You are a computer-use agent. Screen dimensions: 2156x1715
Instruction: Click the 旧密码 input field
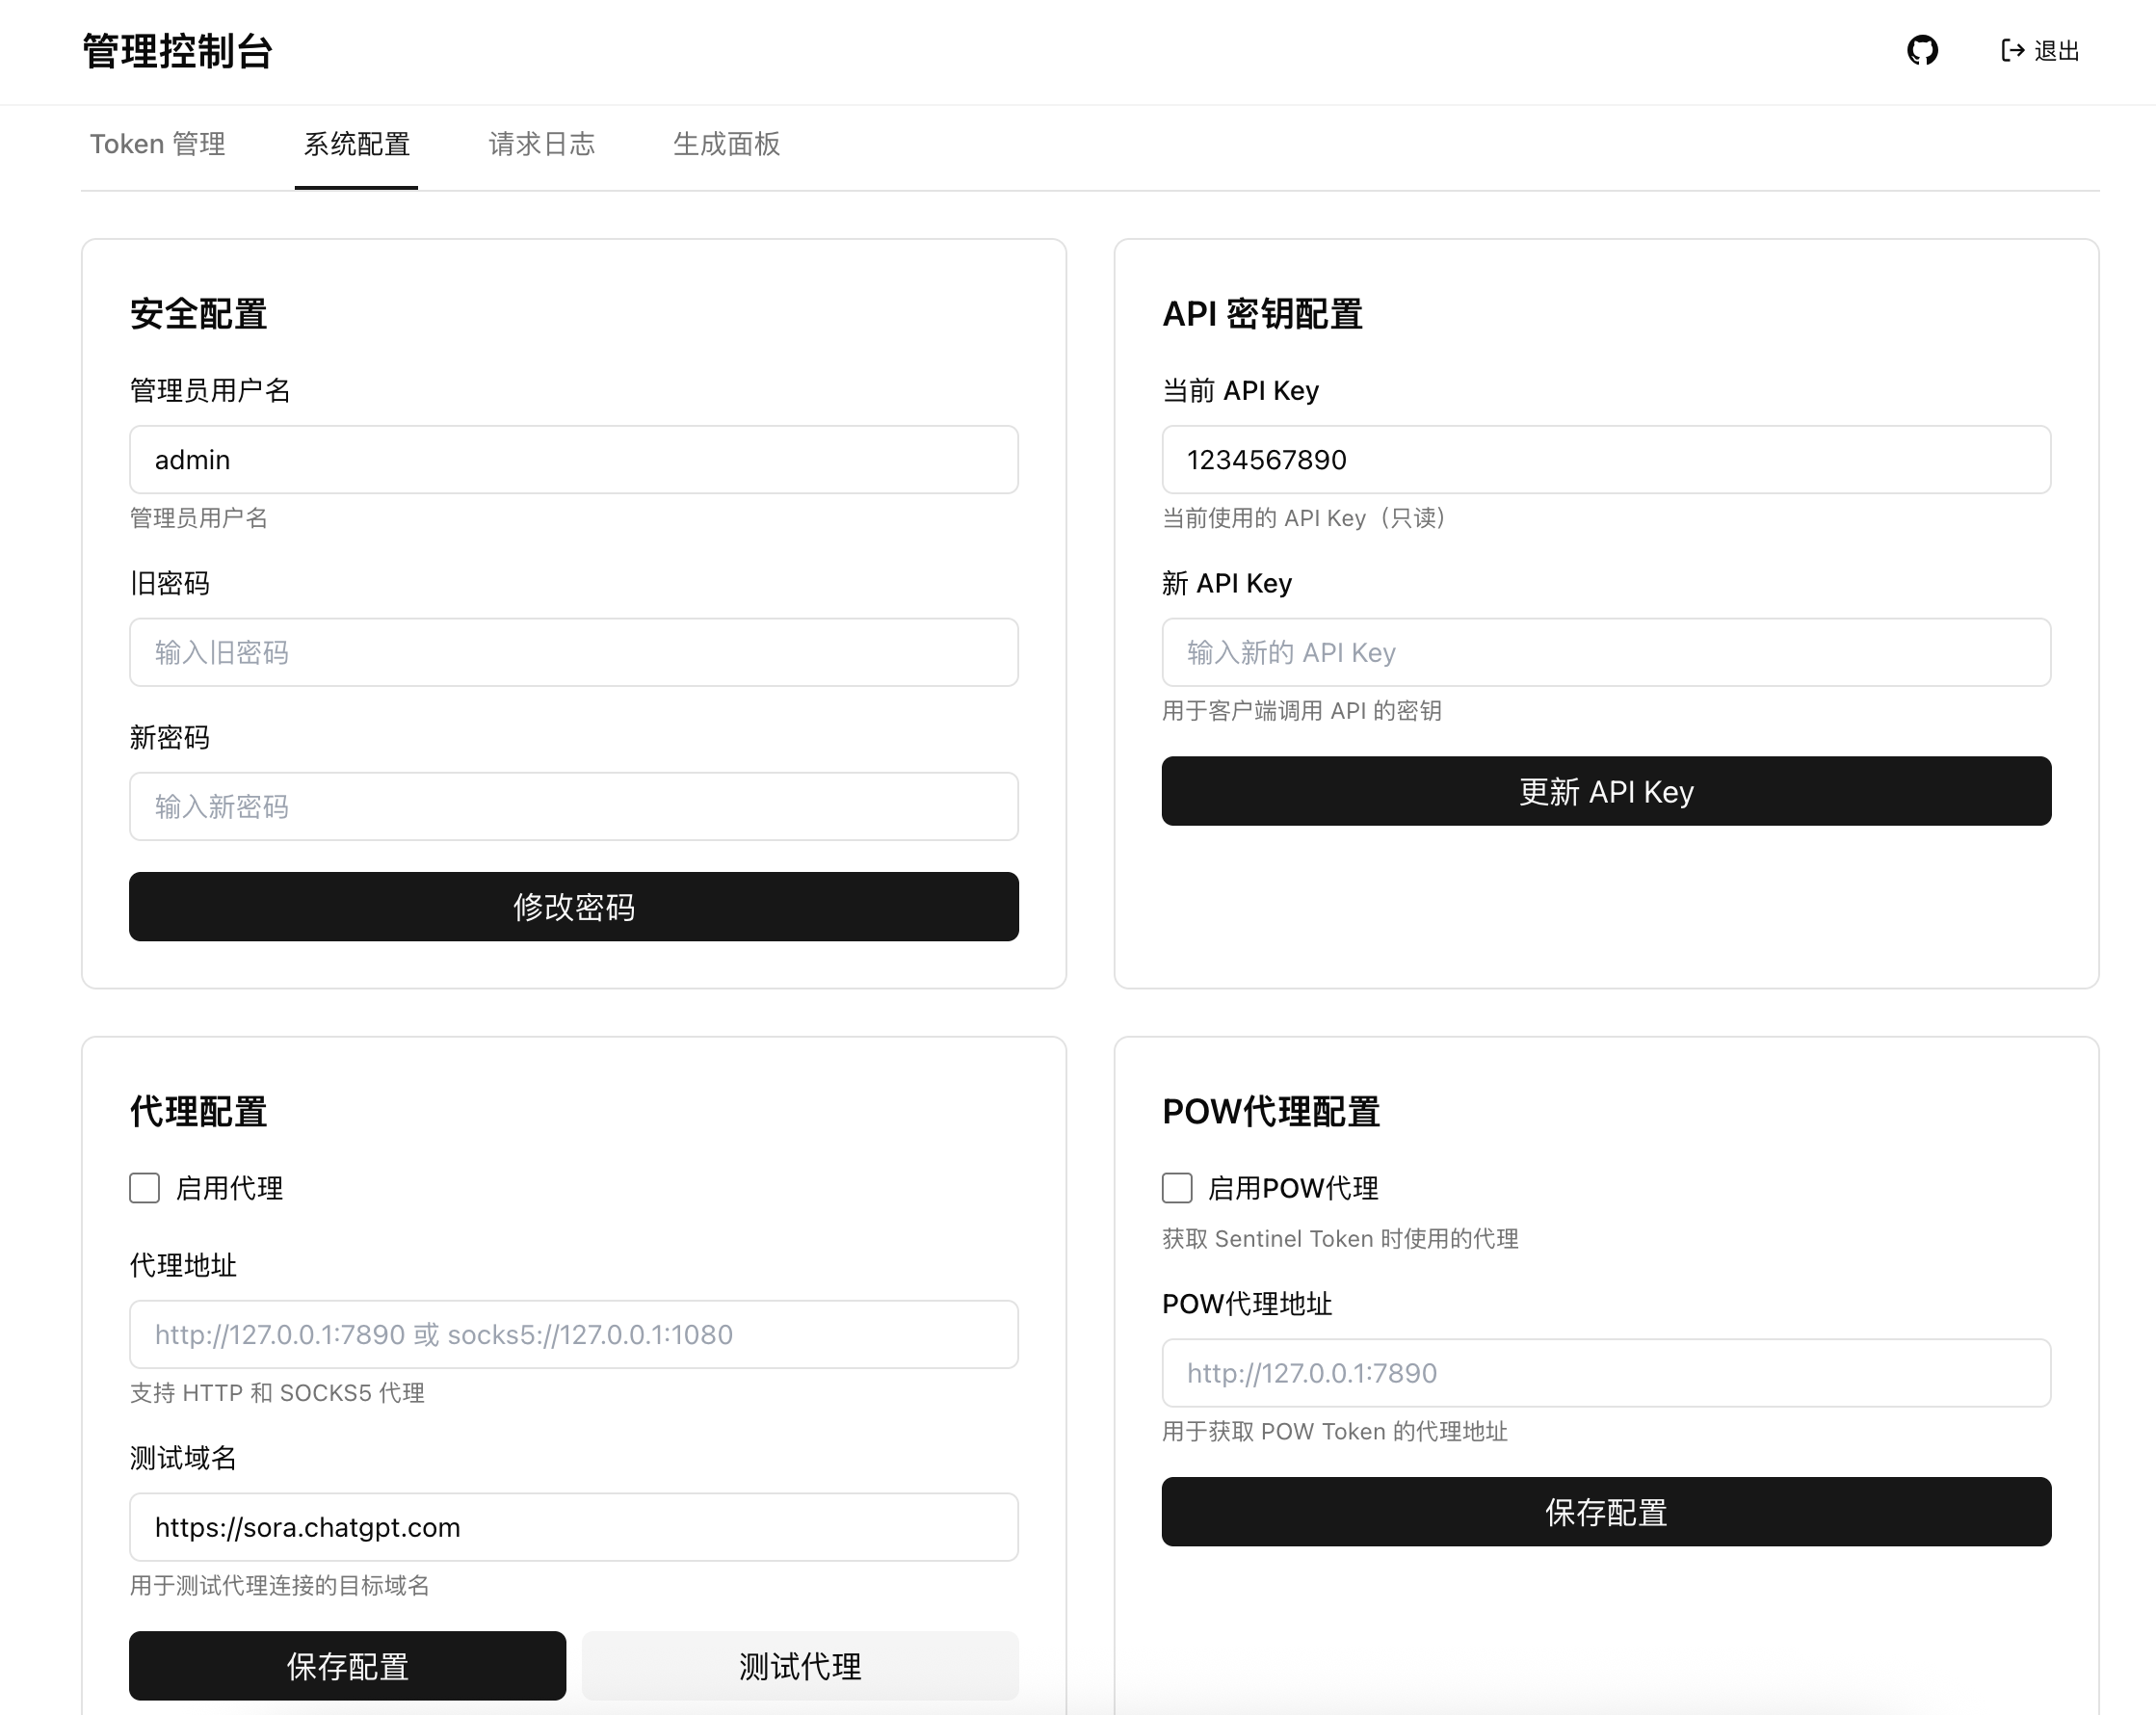coord(573,652)
